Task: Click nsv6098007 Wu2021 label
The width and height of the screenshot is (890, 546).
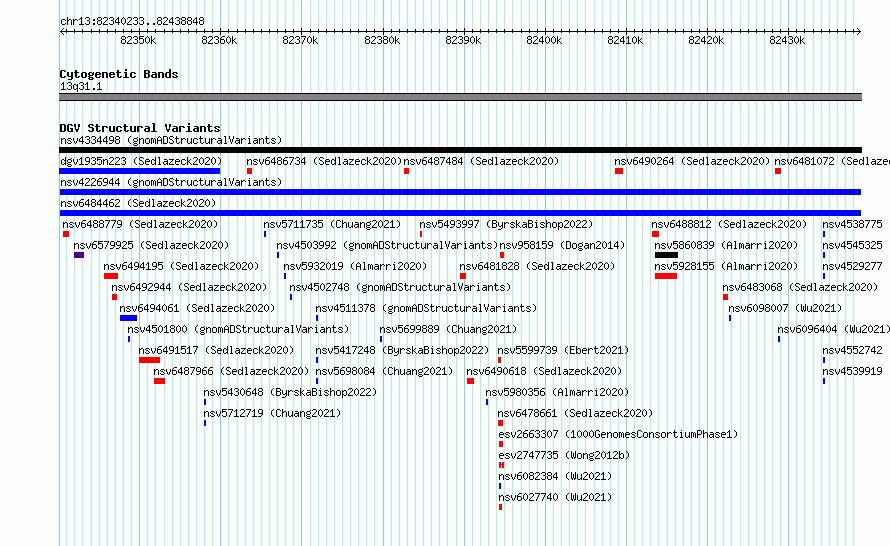Action: click(785, 308)
